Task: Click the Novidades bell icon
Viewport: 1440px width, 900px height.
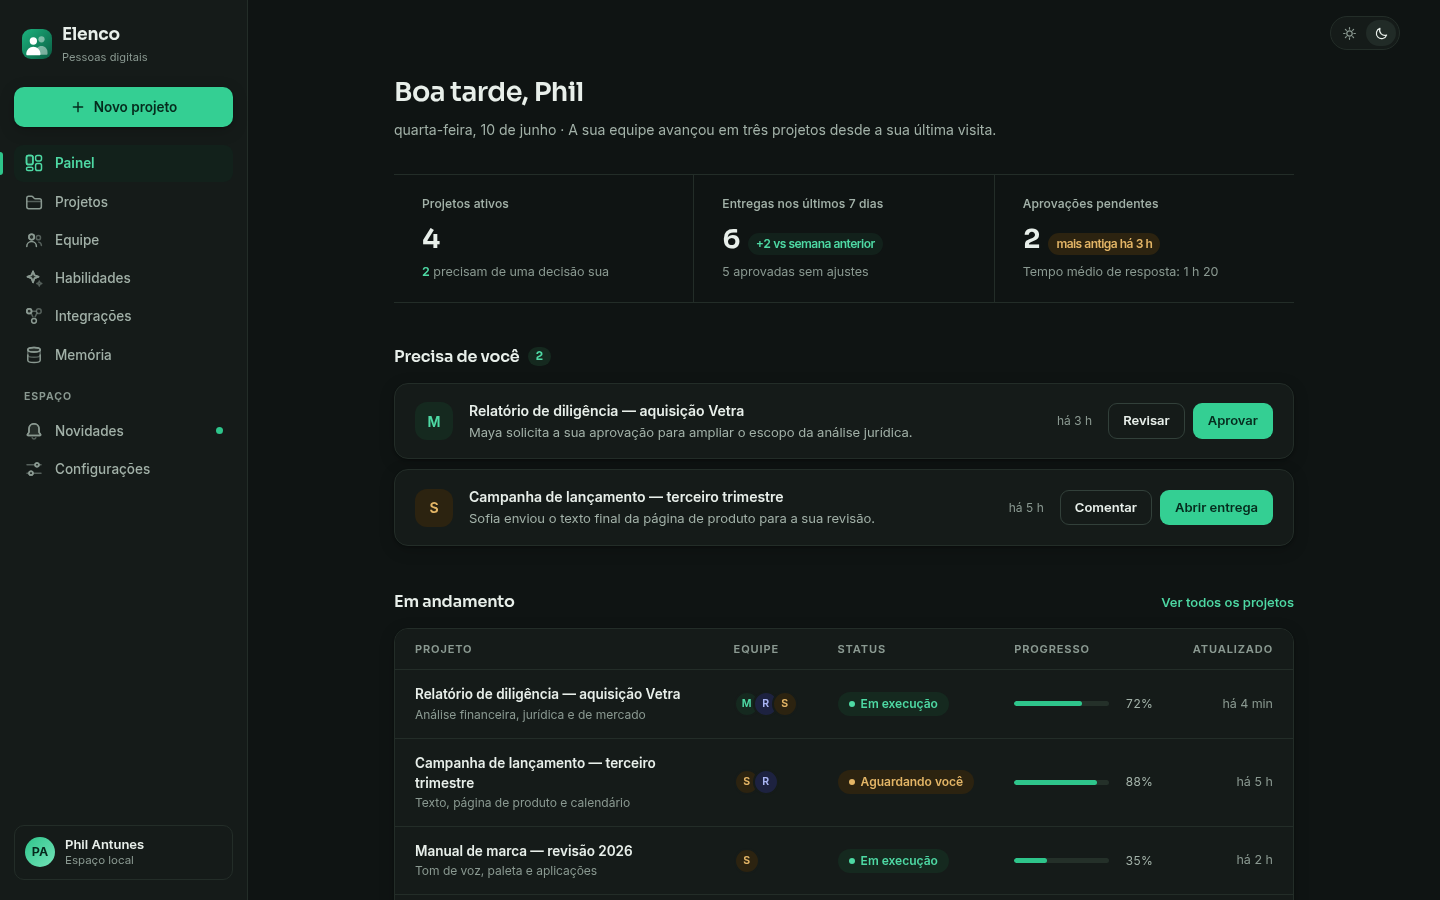Action: pyautogui.click(x=34, y=431)
